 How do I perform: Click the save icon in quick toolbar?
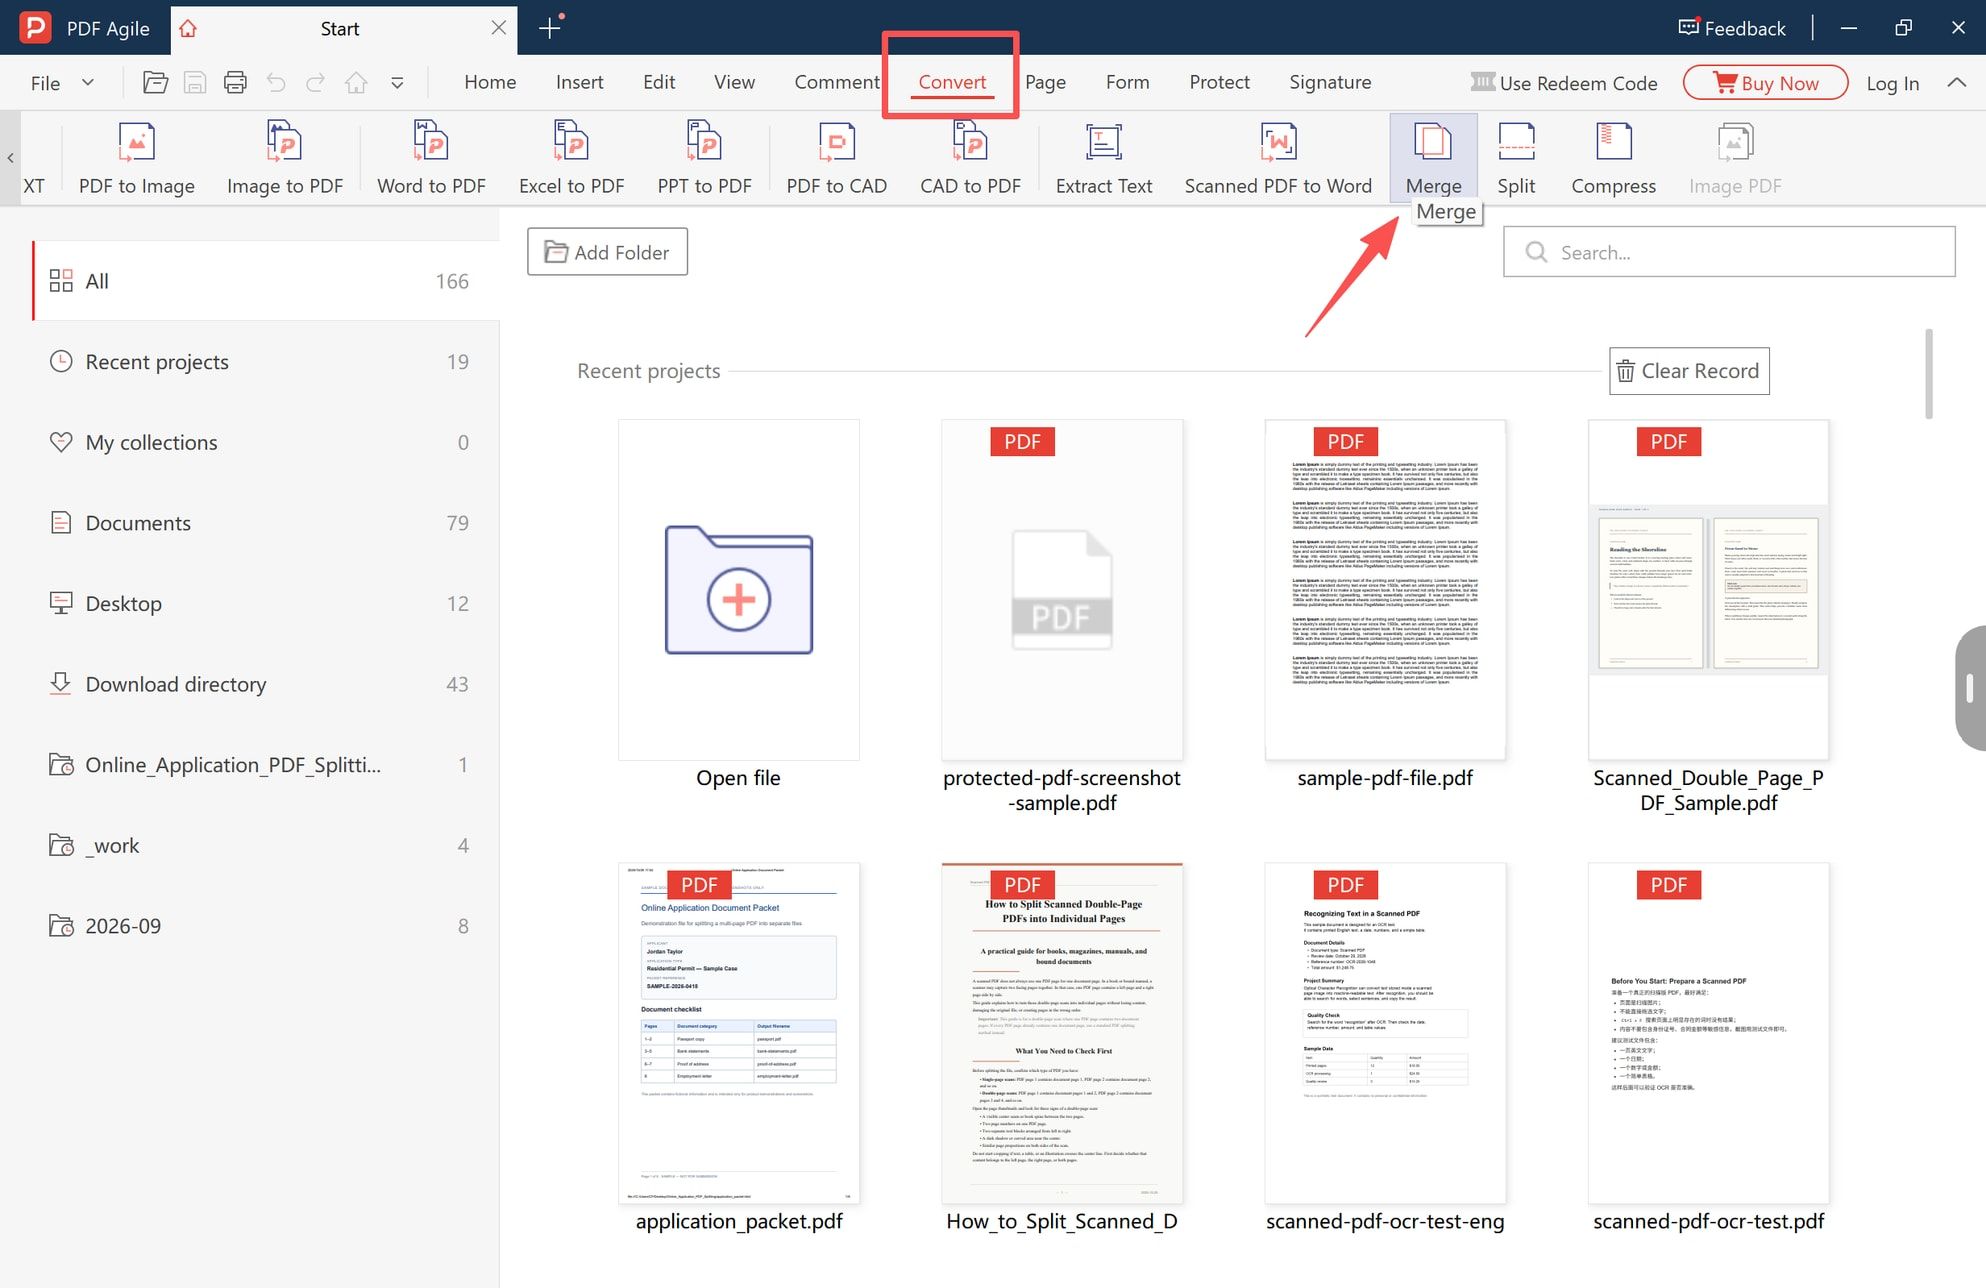point(195,83)
